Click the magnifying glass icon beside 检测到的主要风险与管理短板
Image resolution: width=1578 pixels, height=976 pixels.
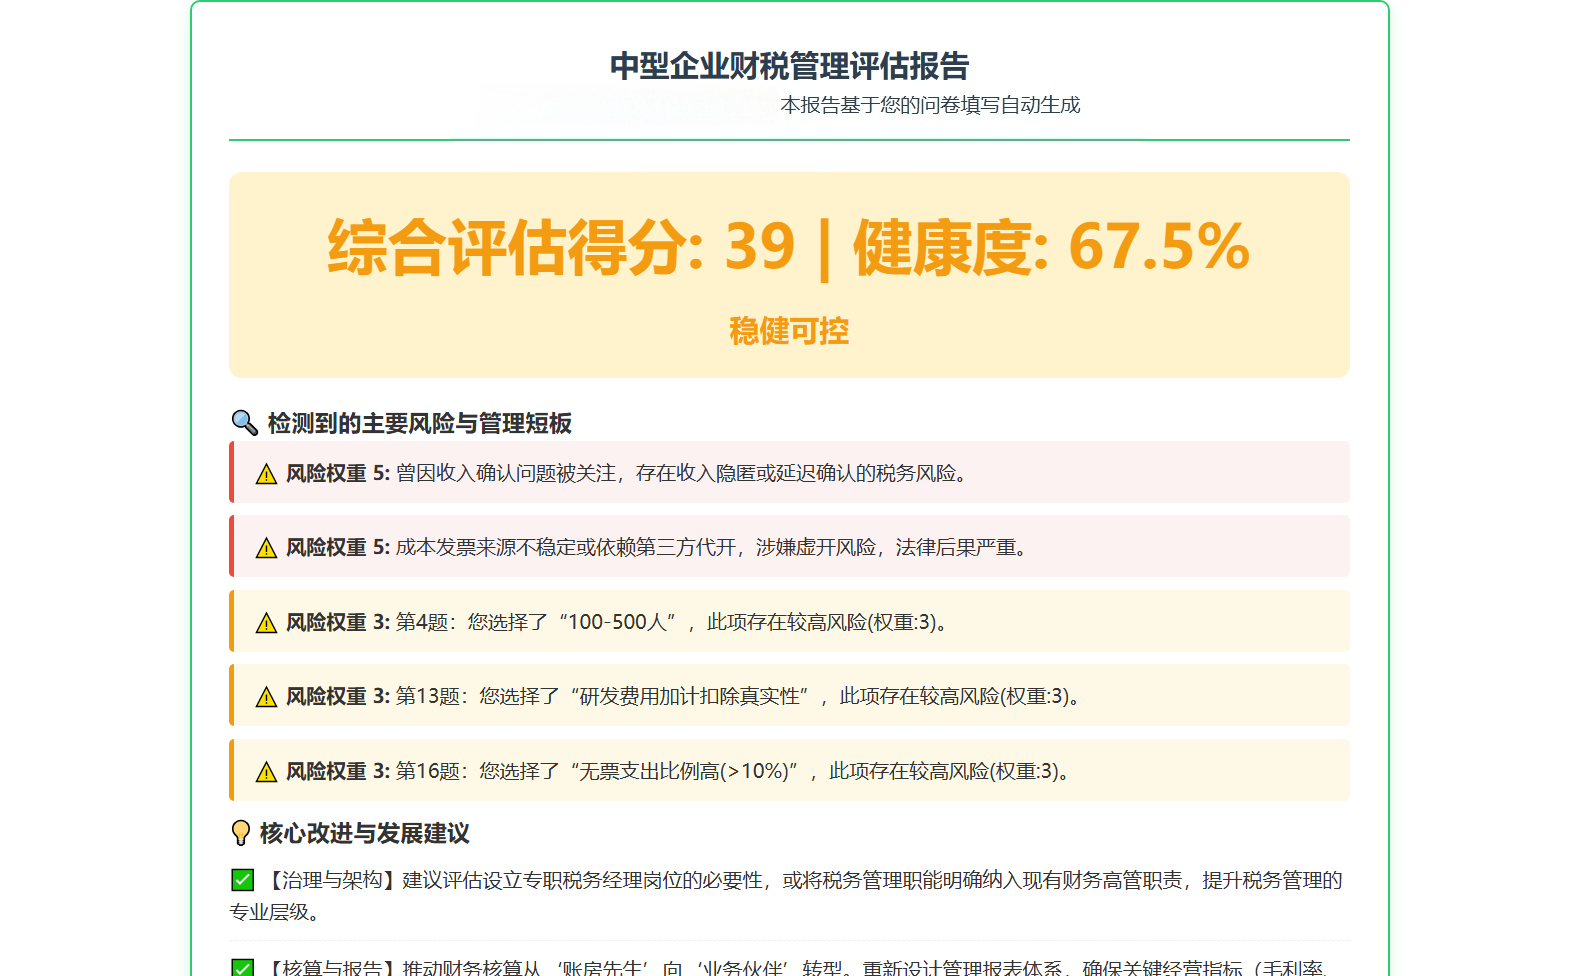click(x=244, y=423)
